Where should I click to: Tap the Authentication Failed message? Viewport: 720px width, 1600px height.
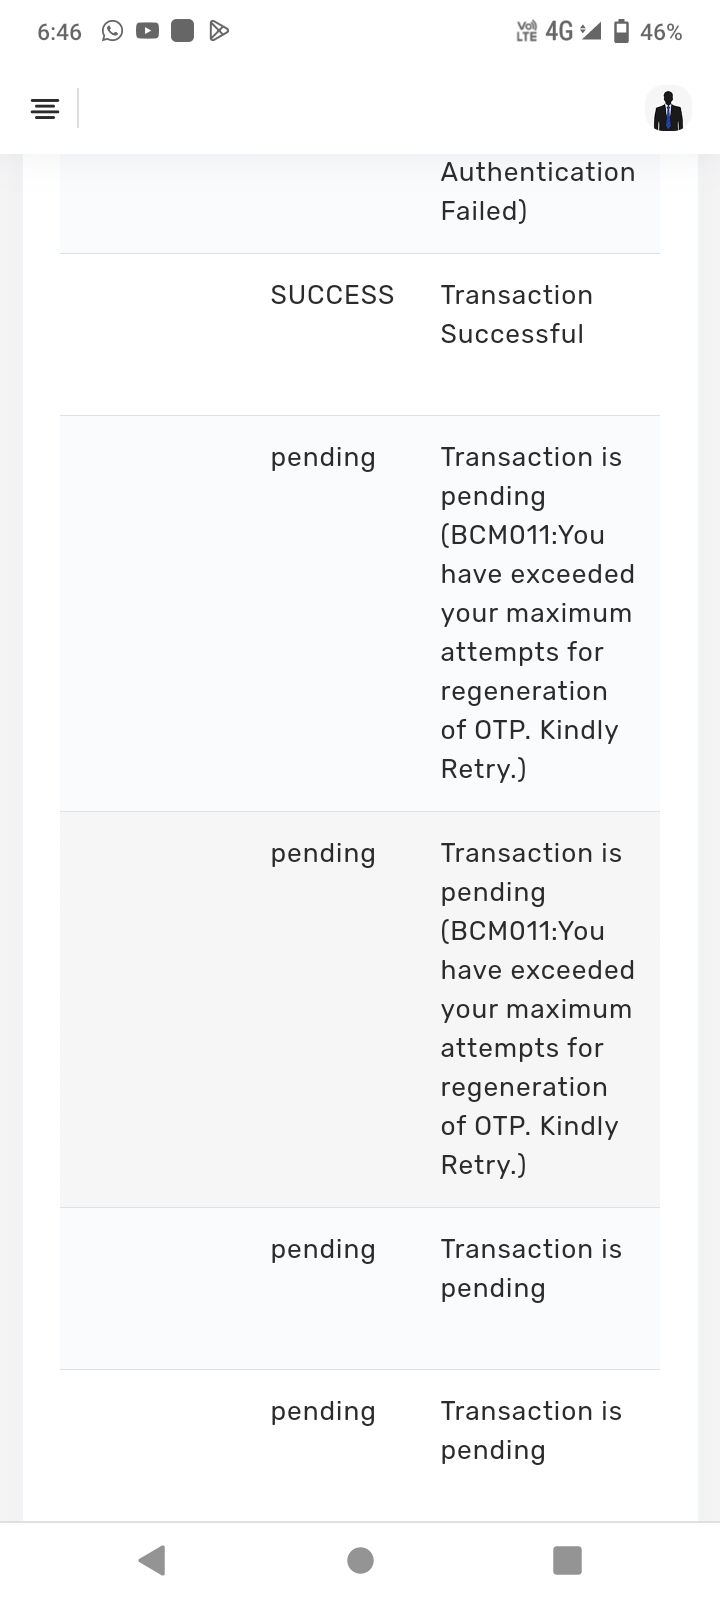coord(537,191)
